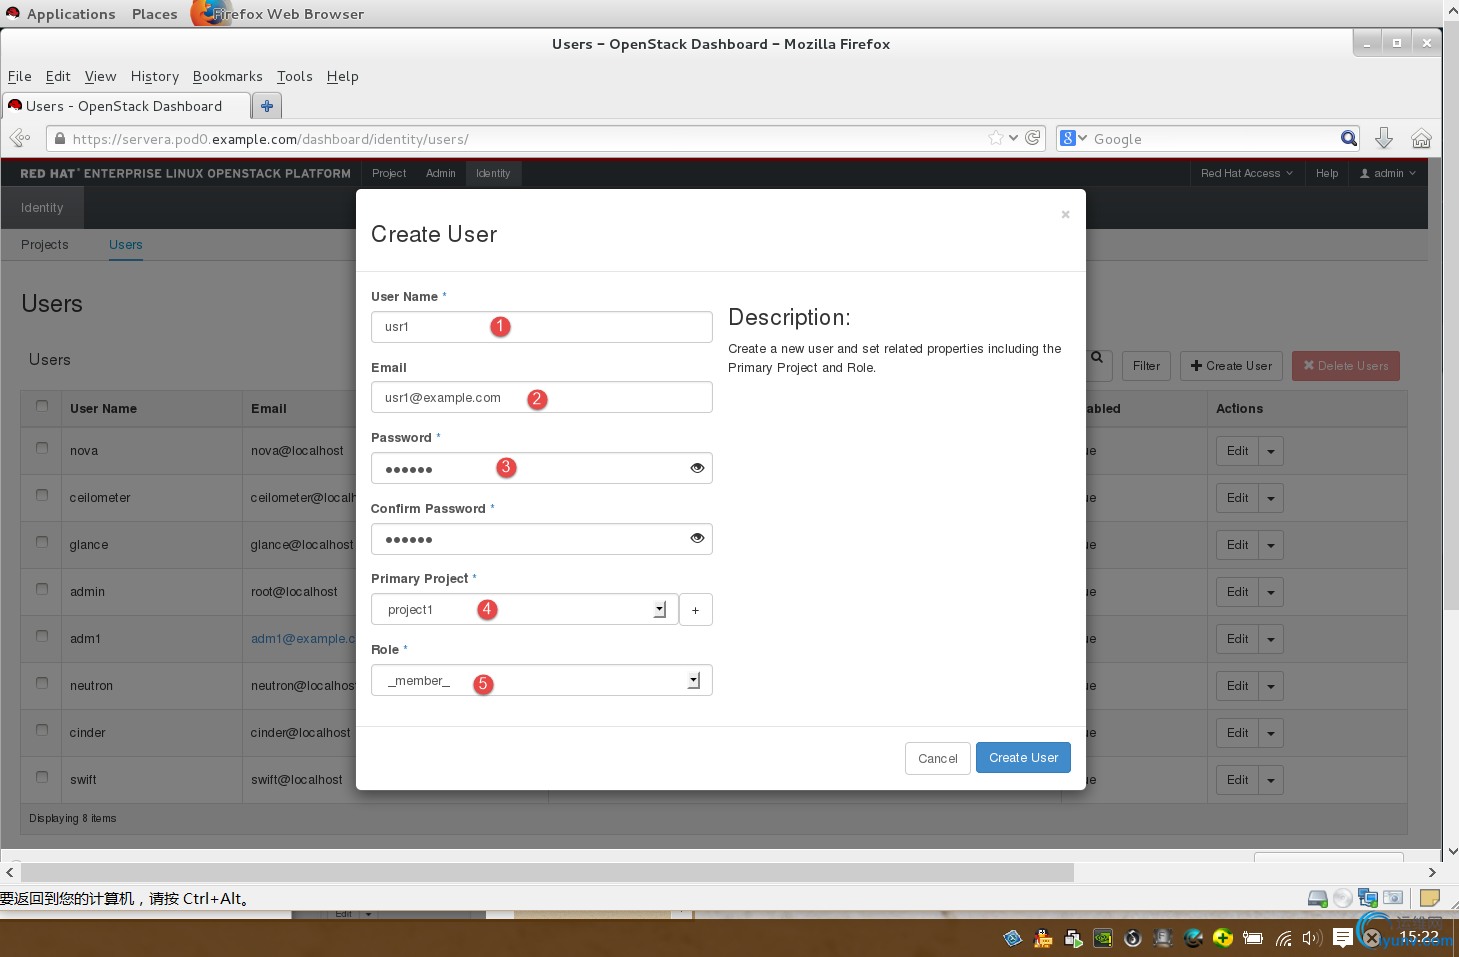Screen dimensions: 1459x957
Task: Open the Firefox File menu
Action: 20,76
